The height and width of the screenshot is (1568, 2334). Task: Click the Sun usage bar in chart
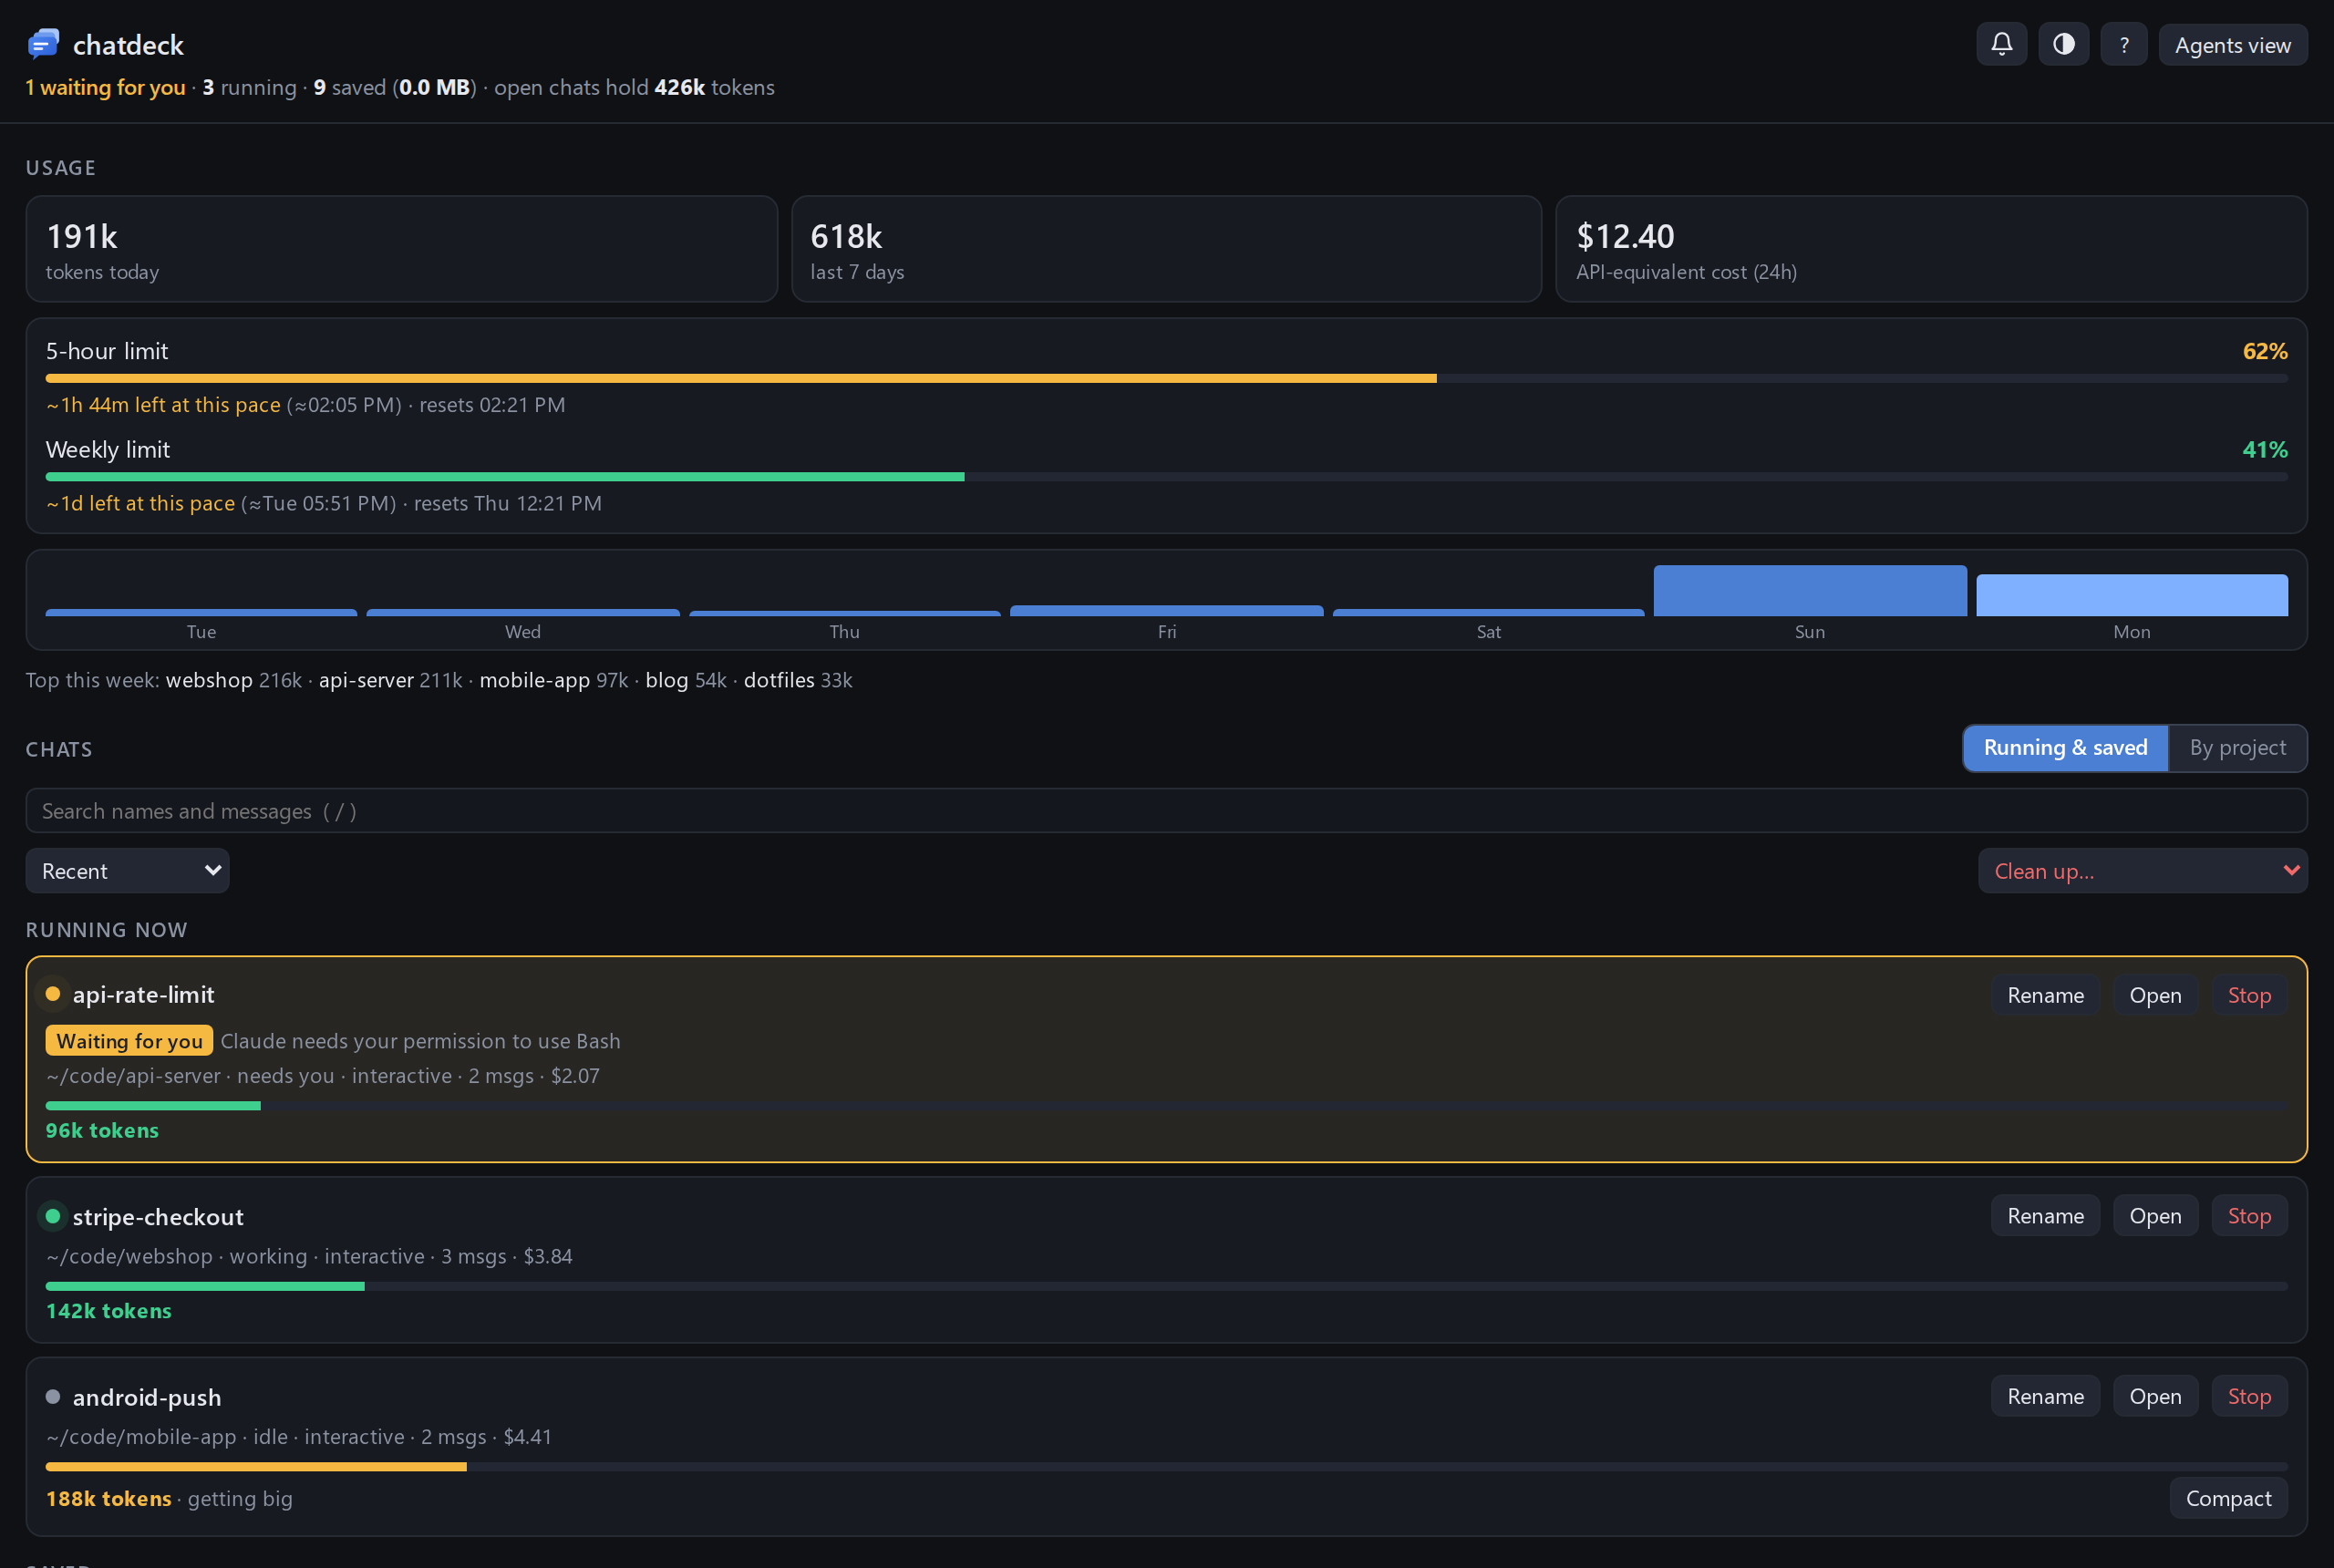(1809, 591)
